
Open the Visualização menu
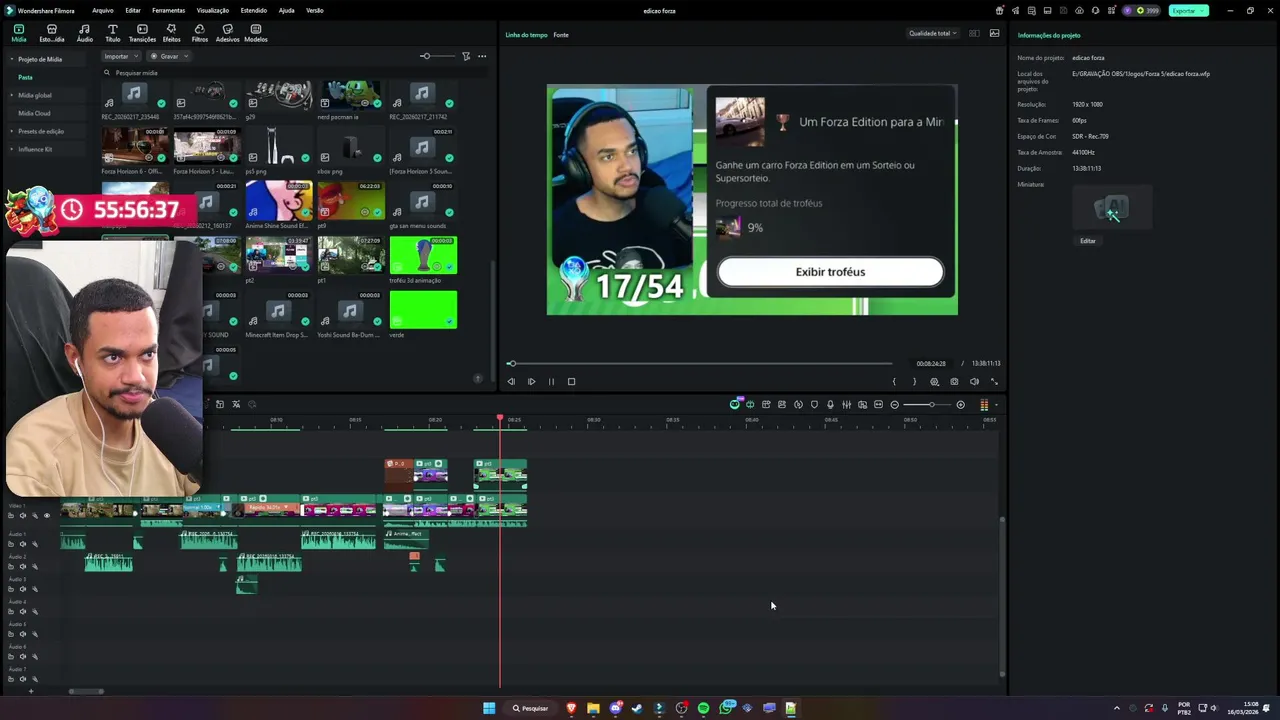point(212,10)
